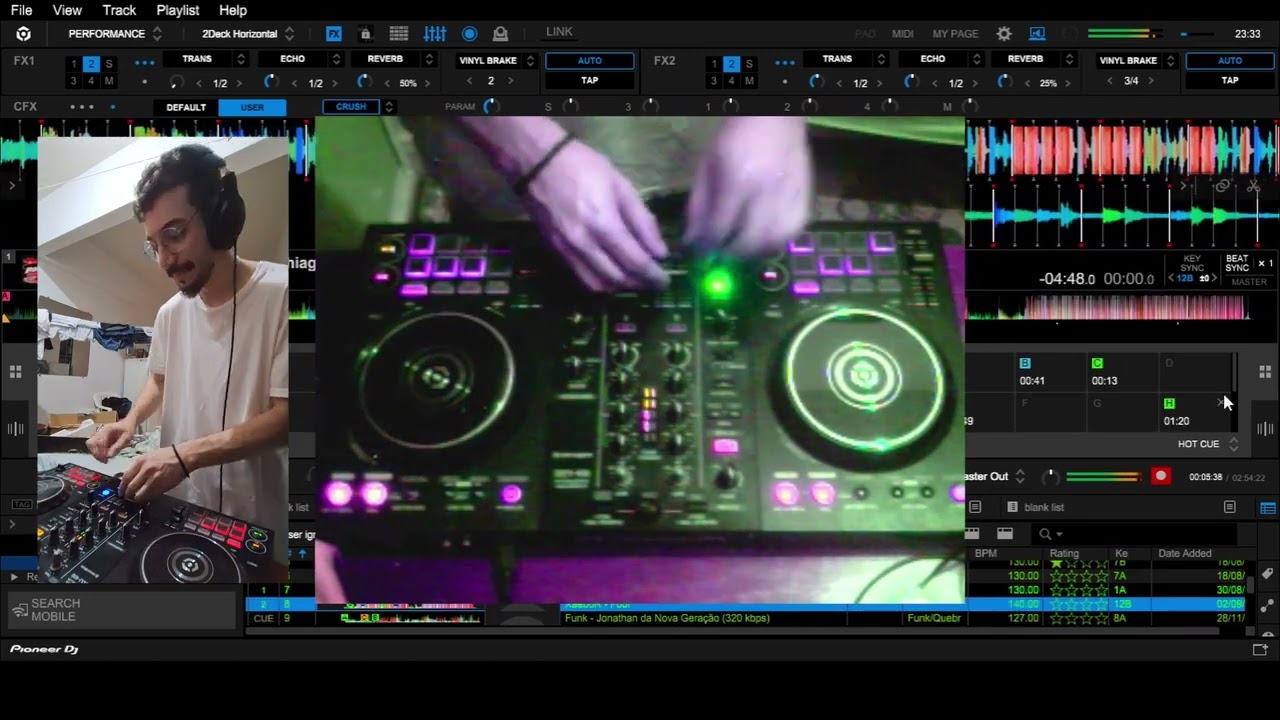The width and height of the screenshot is (1280, 720).
Task: Toggle FX2 deck 4 assign button
Action: pos(731,81)
